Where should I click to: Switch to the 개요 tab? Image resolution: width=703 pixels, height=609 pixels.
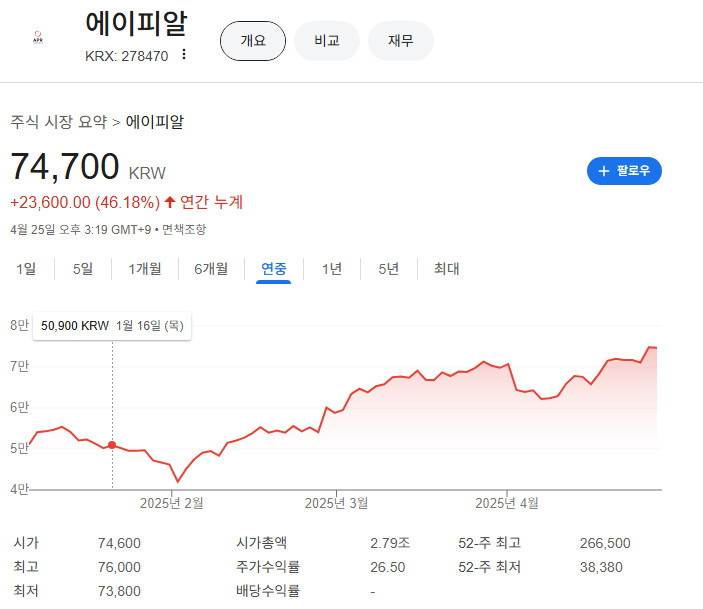click(x=253, y=41)
